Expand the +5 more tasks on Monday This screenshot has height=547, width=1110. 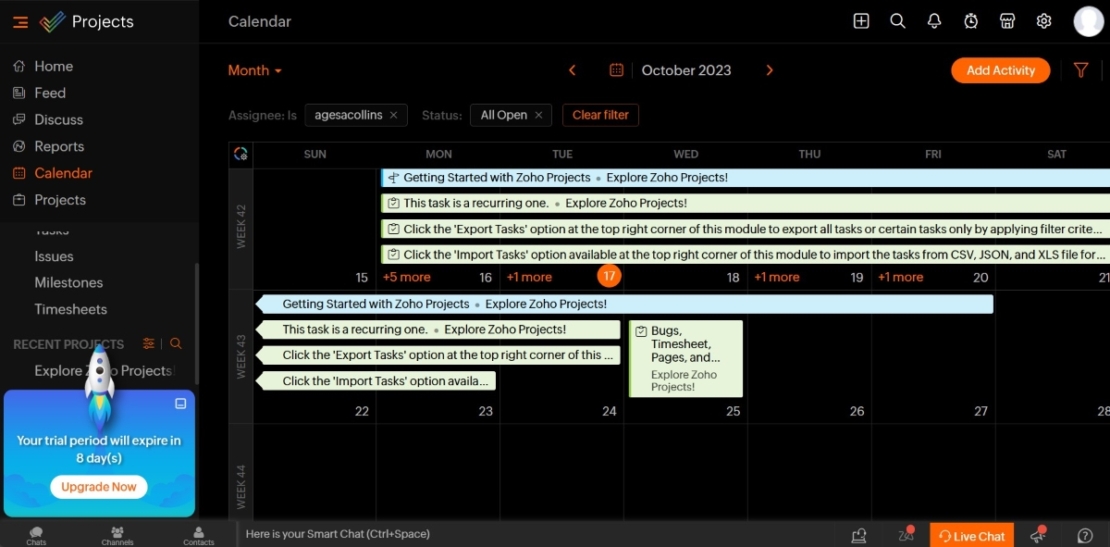click(x=407, y=277)
